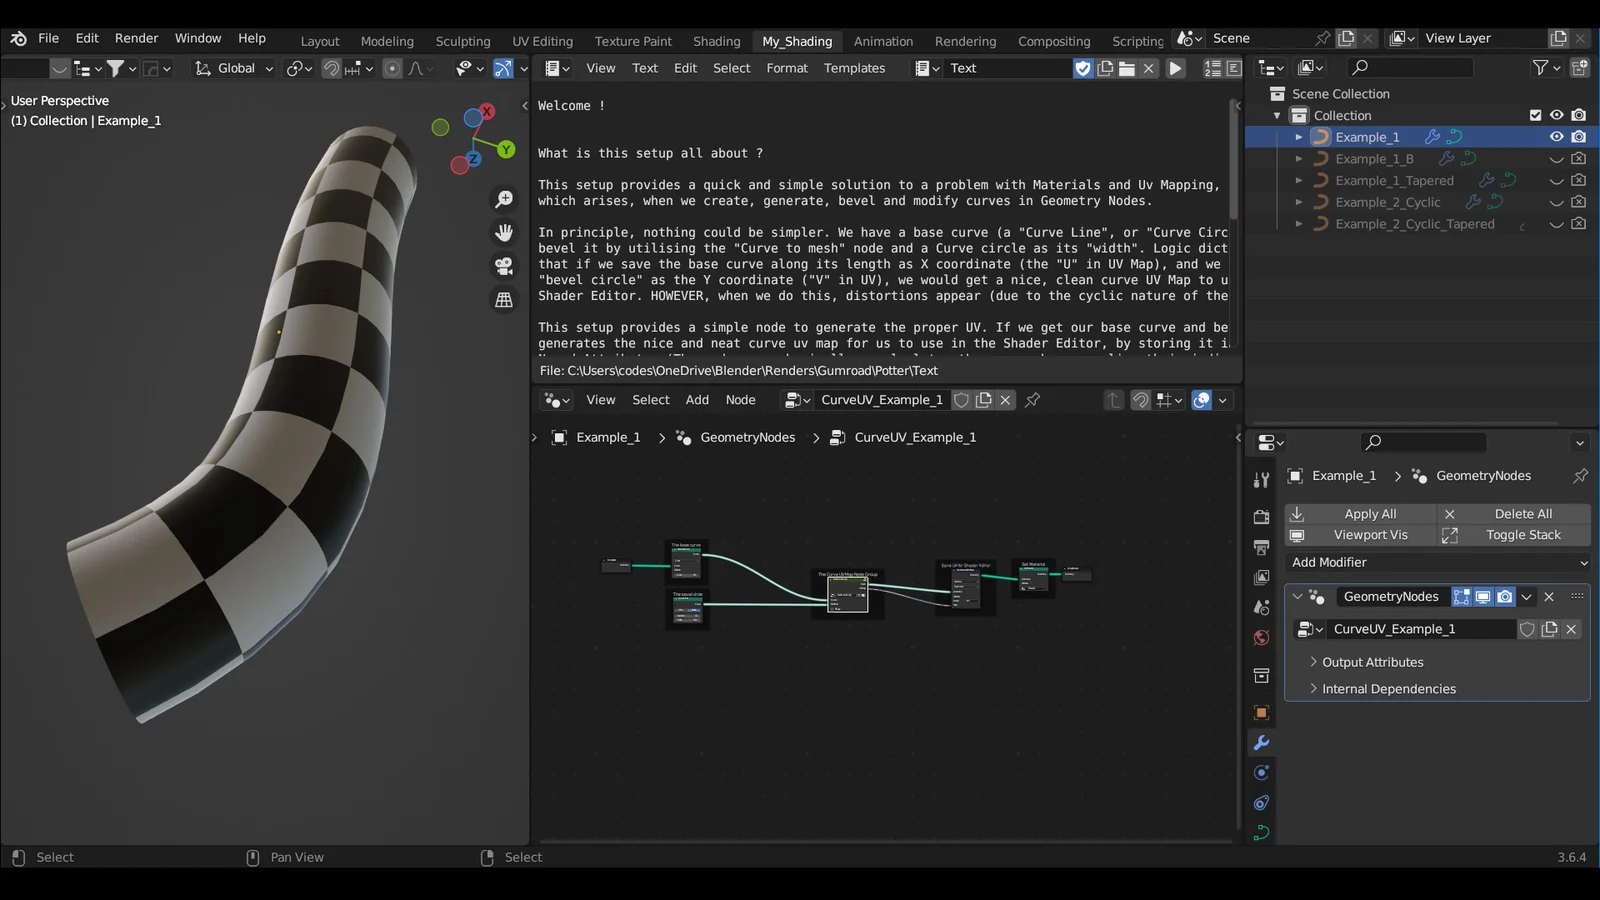
Task: Select the wrench modifier icon on Example_1
Action: [x=1432, y=137]
